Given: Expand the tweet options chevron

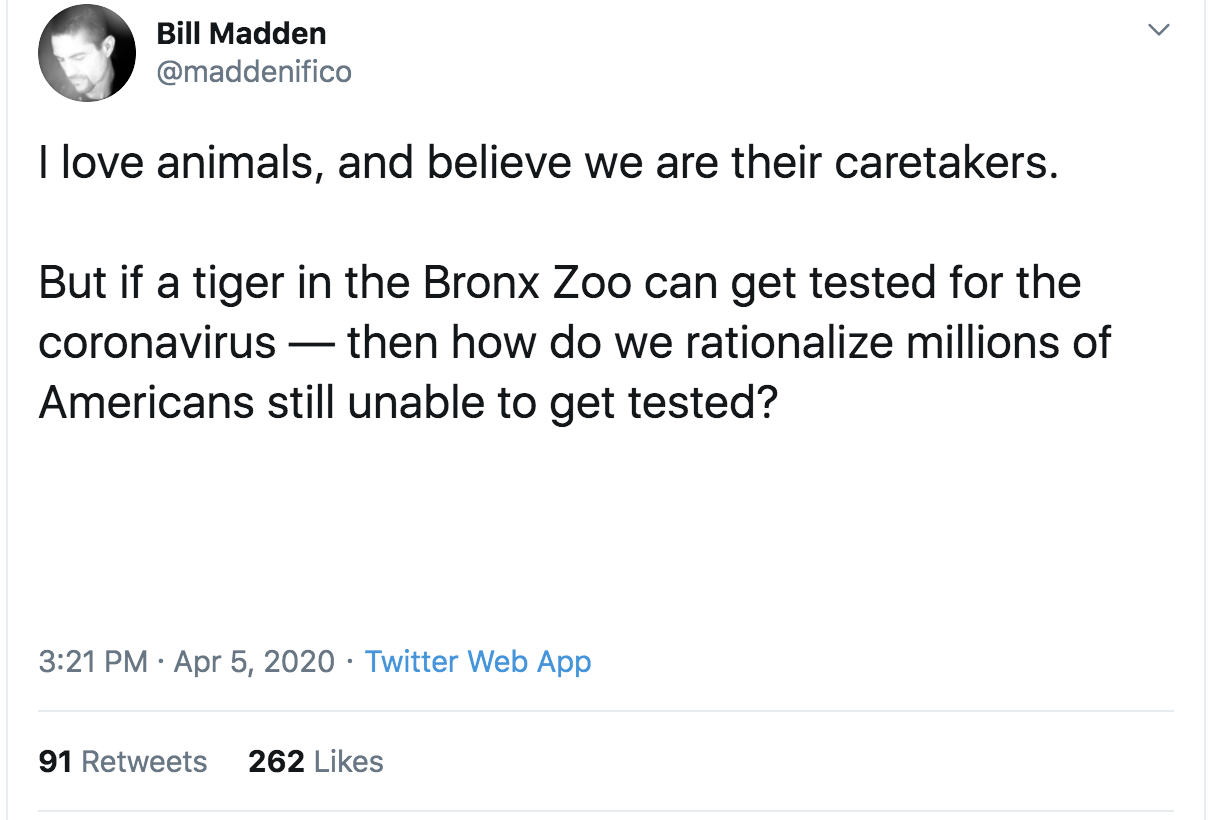Looking at the screenshot, I should tap(1158, 31).
